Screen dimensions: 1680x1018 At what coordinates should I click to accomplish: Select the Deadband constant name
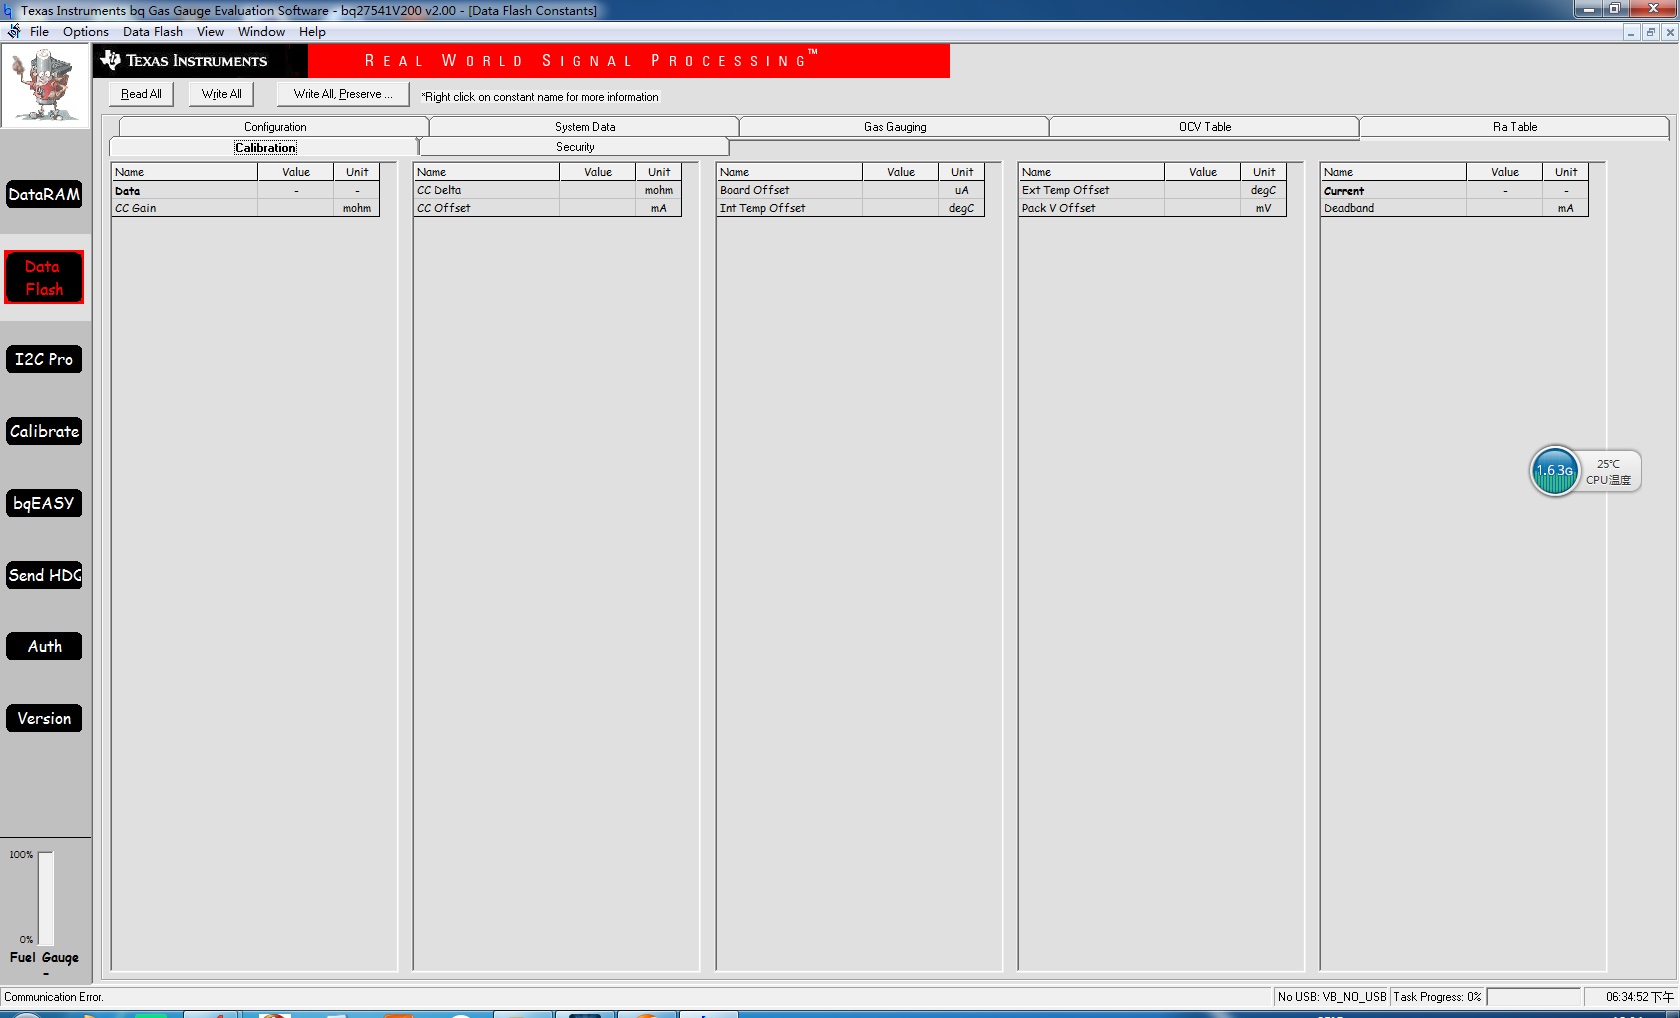point(1349,208)
